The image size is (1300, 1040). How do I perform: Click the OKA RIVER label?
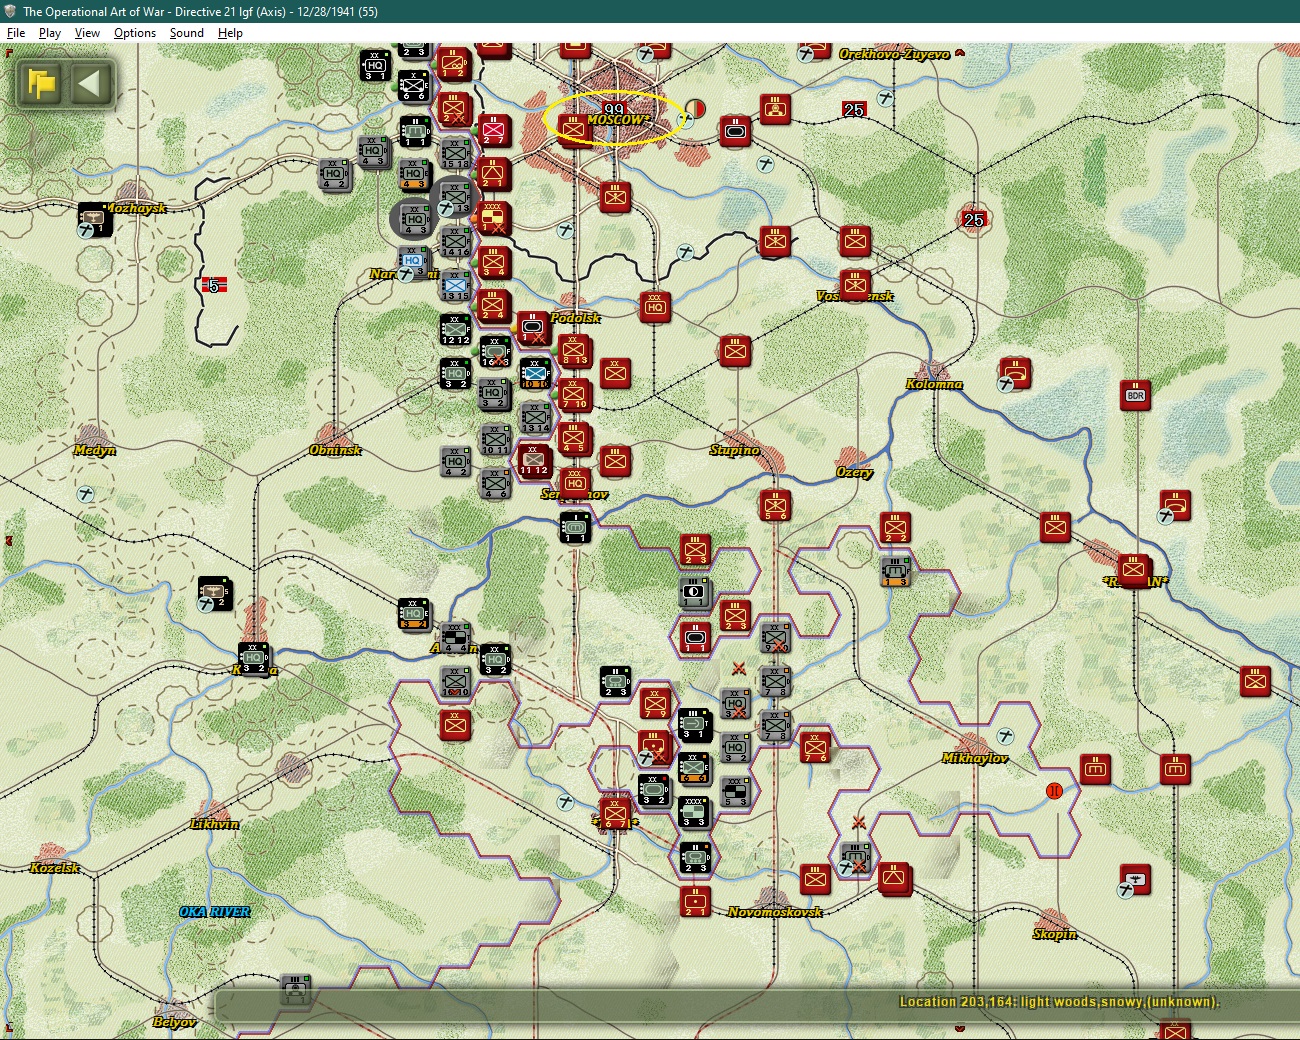tap(215, 912)
